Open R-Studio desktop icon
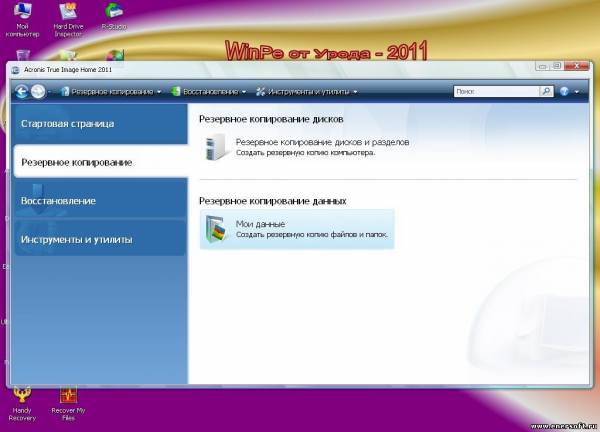The width and height of the screenshot is (600, 432). pos(114,16)
